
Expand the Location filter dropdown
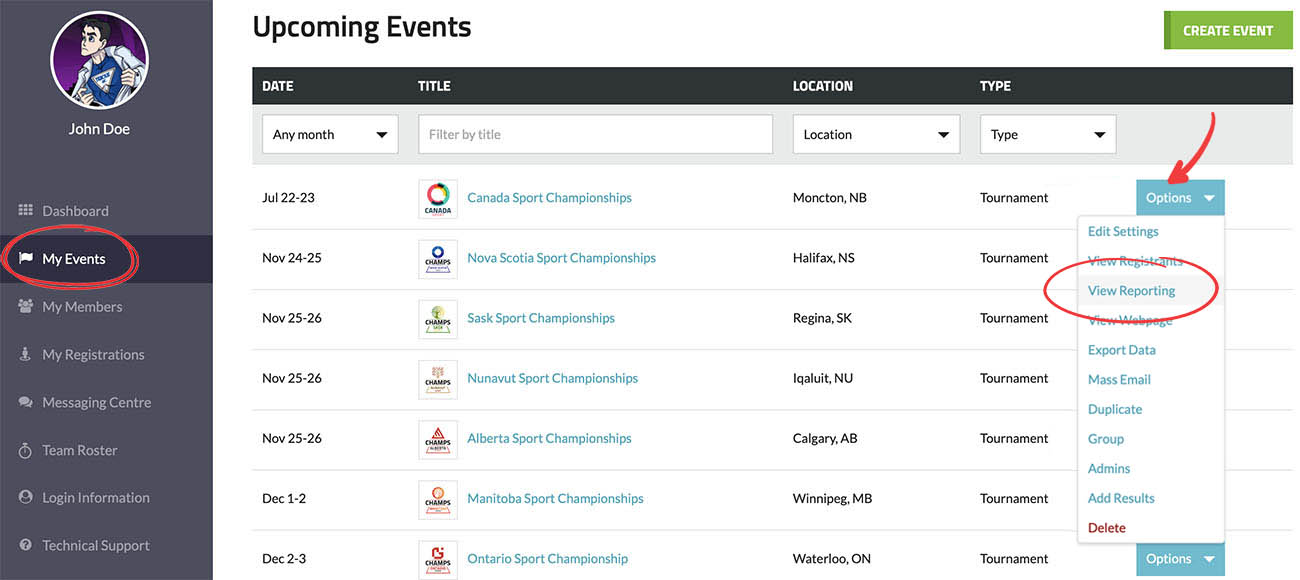tap(875, 135)
